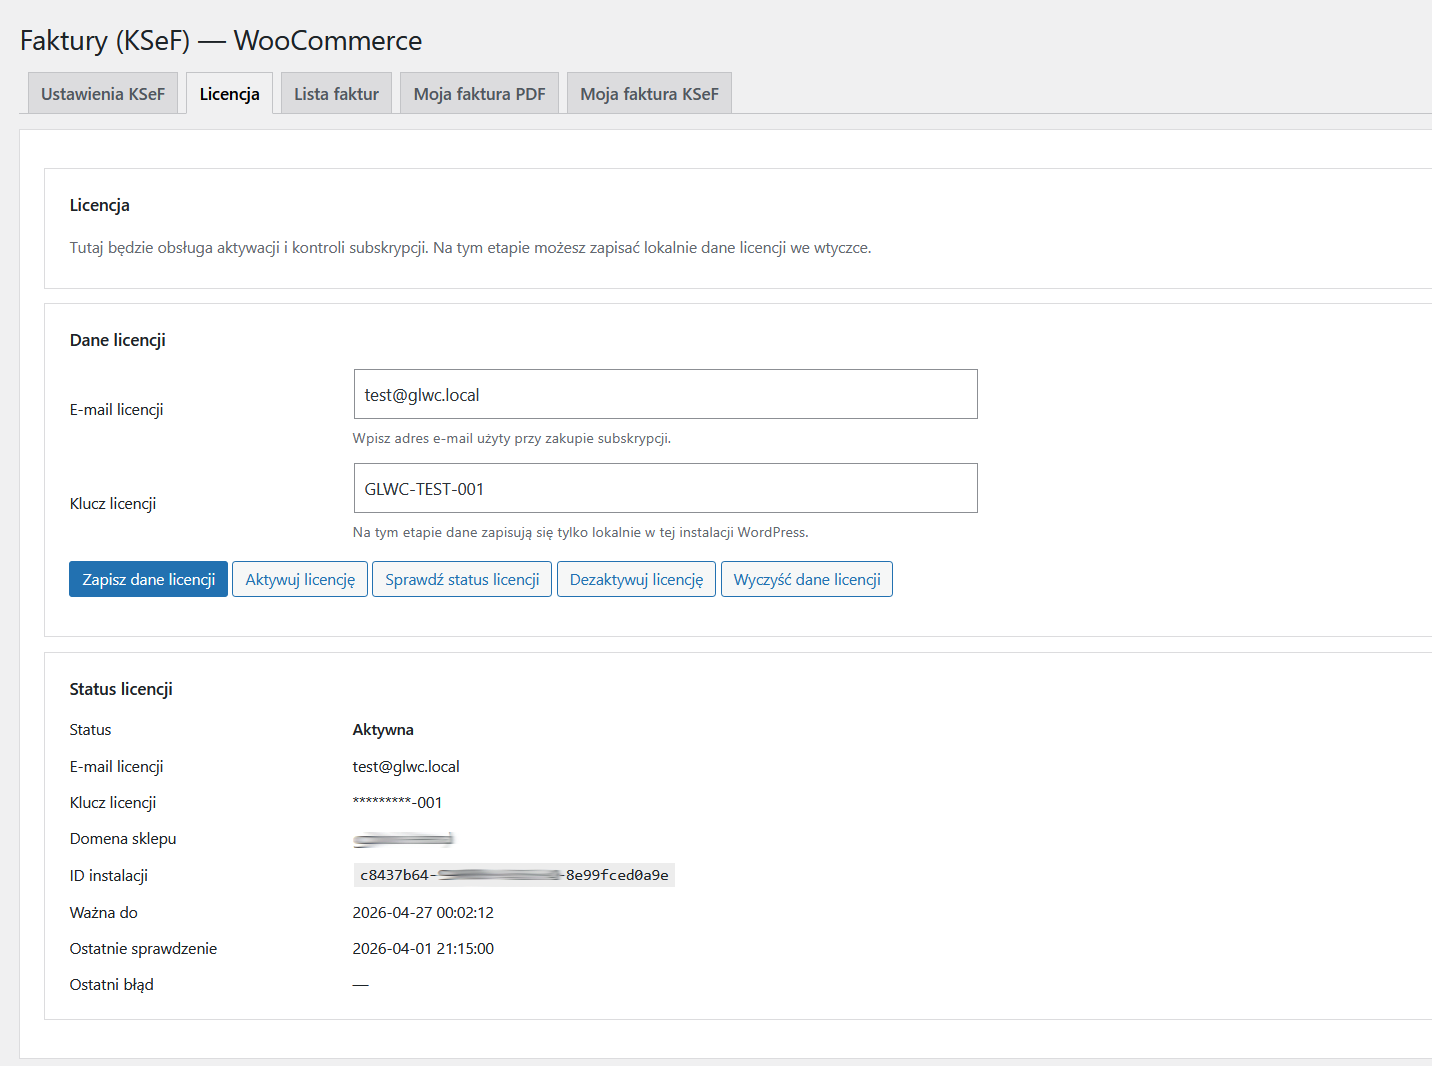This screenshot has height=1066, width=1432.
Task: Click the ID instalacji code value
Action: tap(514, 875)
